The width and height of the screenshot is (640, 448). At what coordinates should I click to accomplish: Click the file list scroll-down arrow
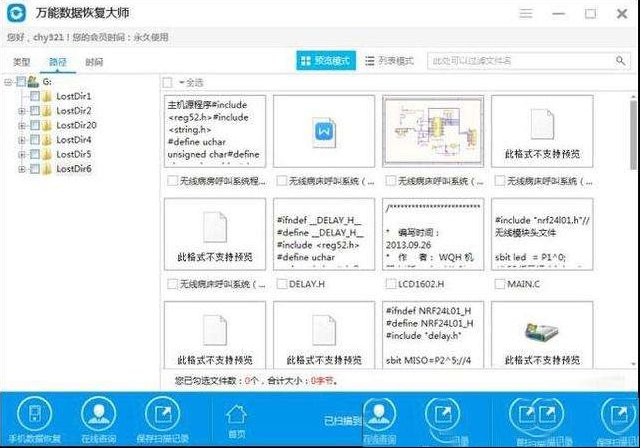633,364
